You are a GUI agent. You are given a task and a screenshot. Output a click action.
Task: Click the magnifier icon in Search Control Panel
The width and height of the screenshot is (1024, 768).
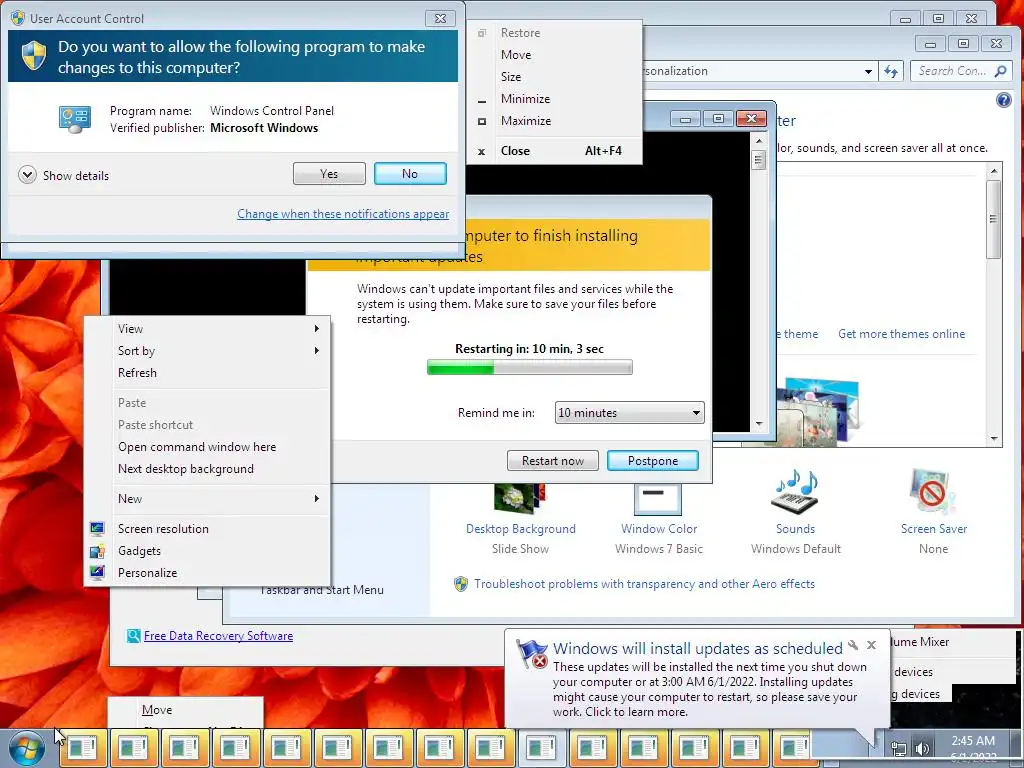click(1000, 71)
